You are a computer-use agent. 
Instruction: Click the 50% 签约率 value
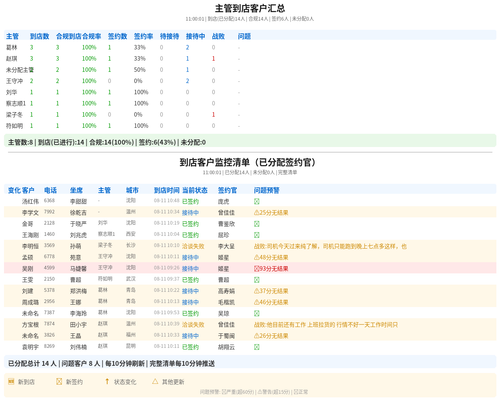pos(140,70)
